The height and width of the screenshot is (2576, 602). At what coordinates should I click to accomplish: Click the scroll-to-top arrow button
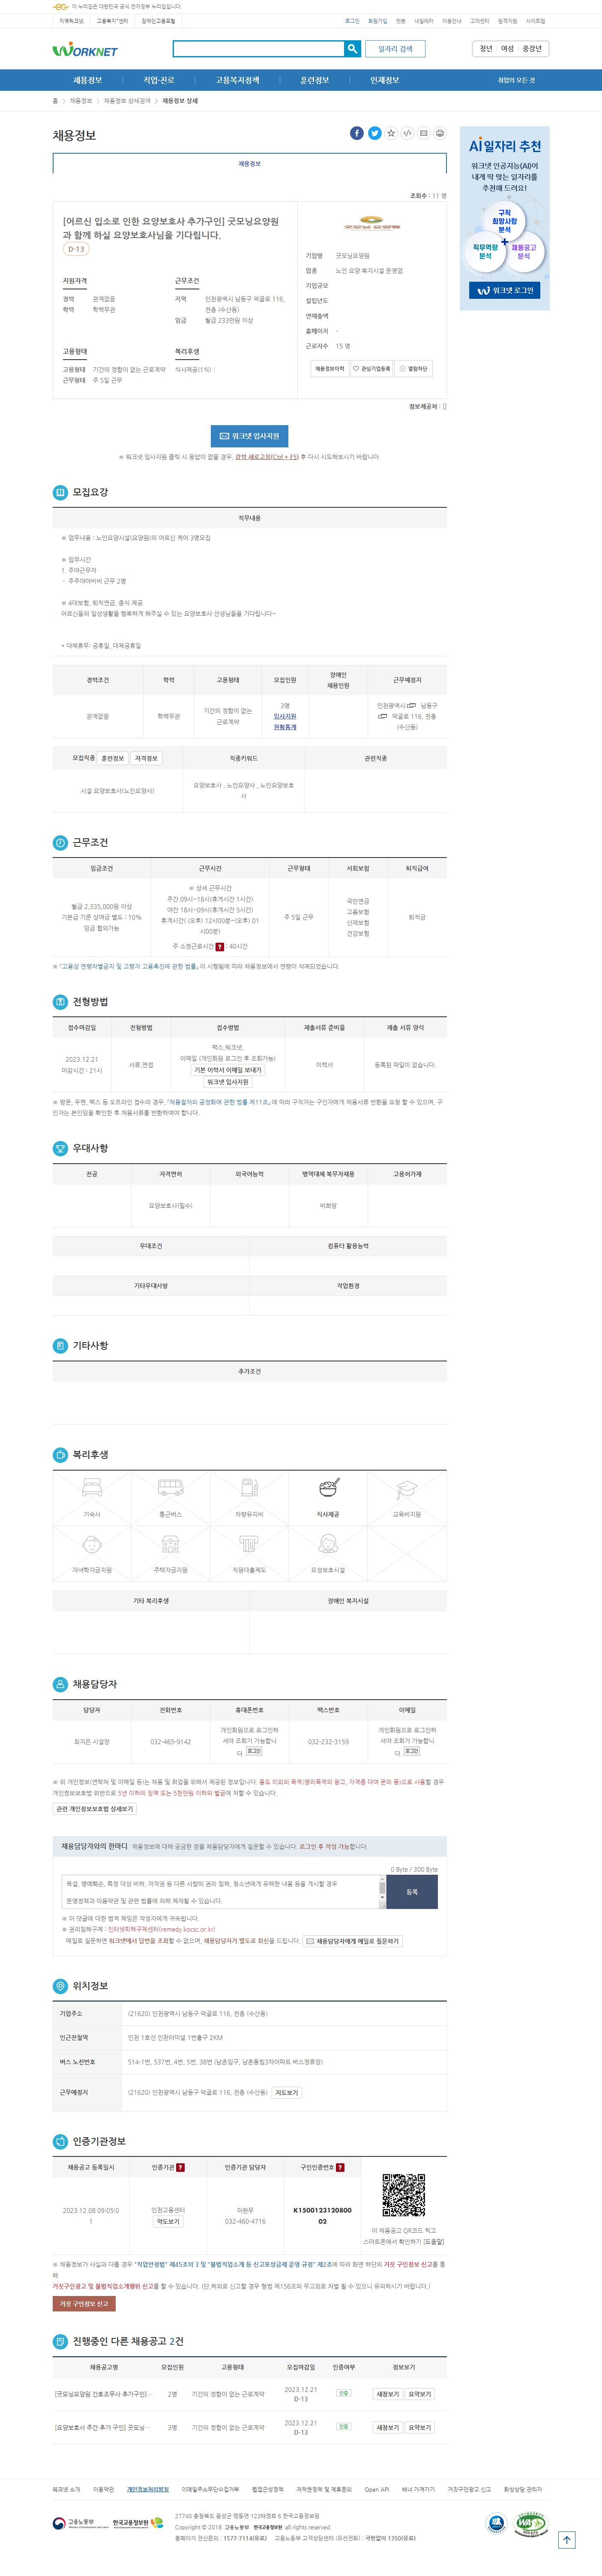pyautogui.click(x=566, y=2539)
